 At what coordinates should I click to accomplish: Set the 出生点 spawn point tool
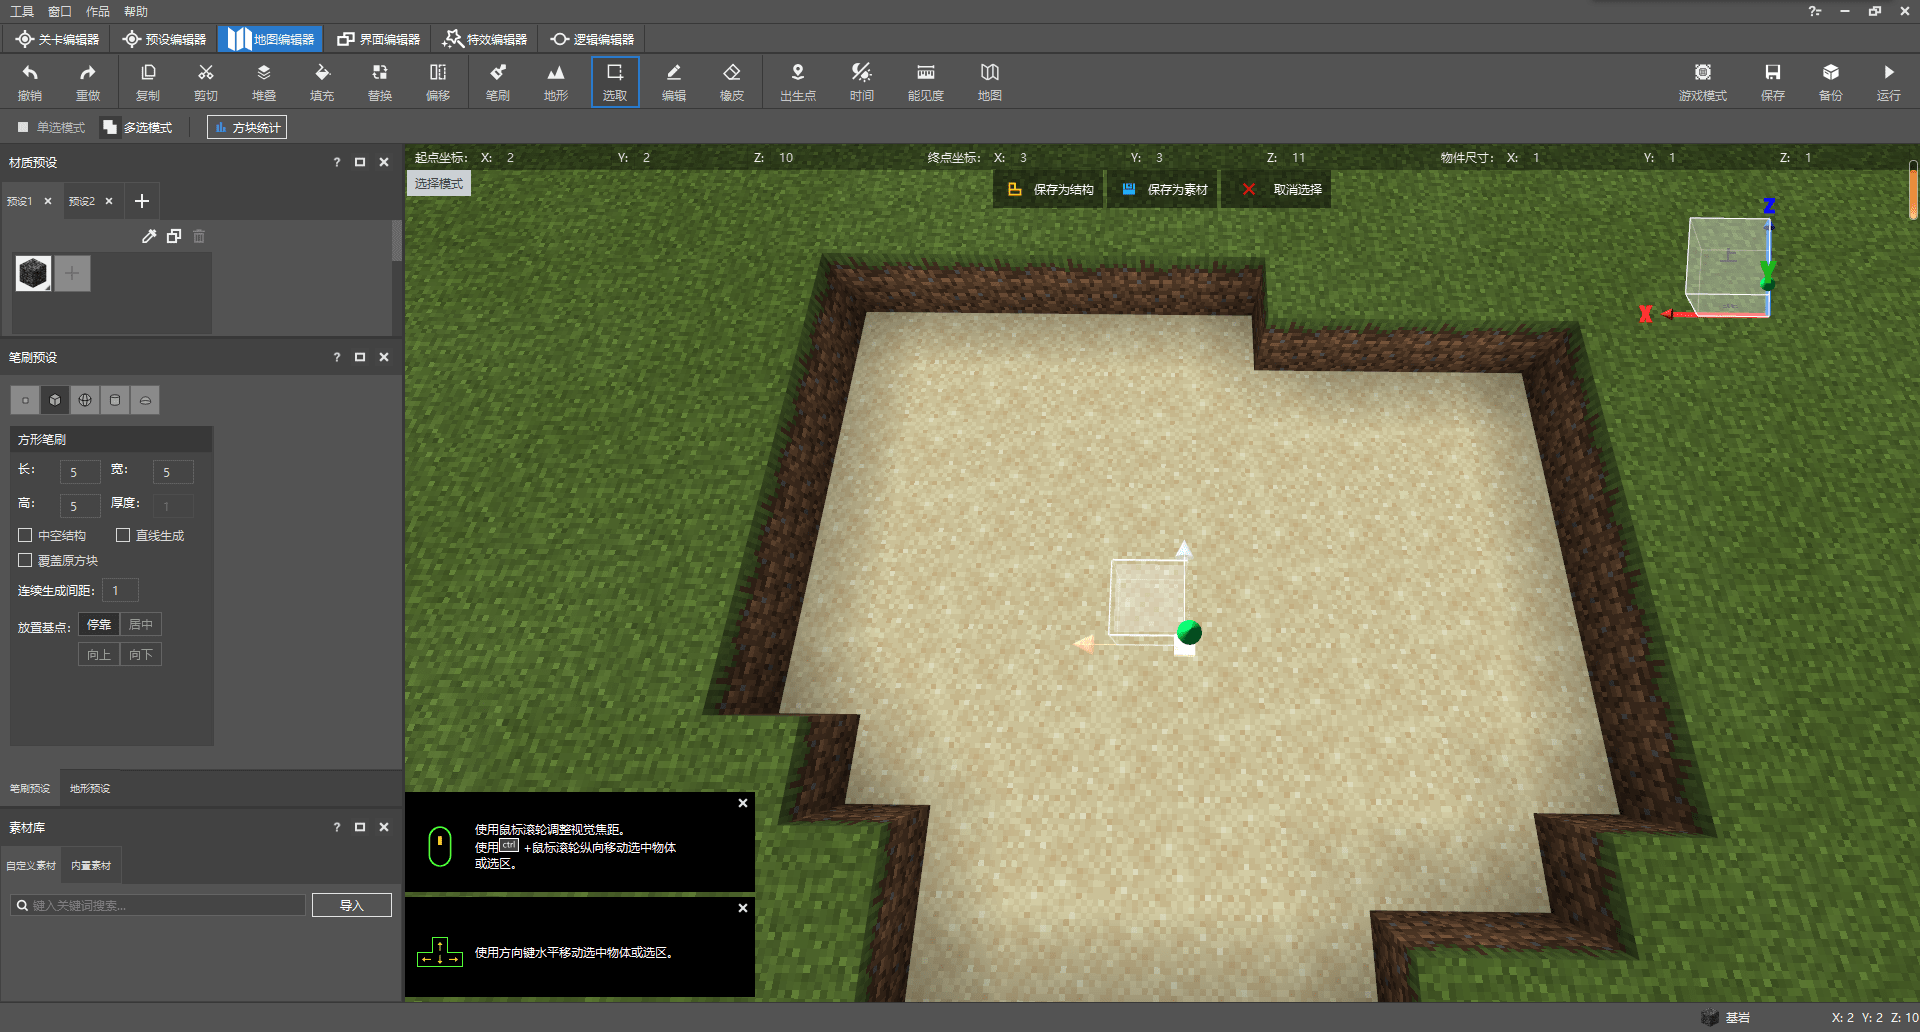pos(798,82)
